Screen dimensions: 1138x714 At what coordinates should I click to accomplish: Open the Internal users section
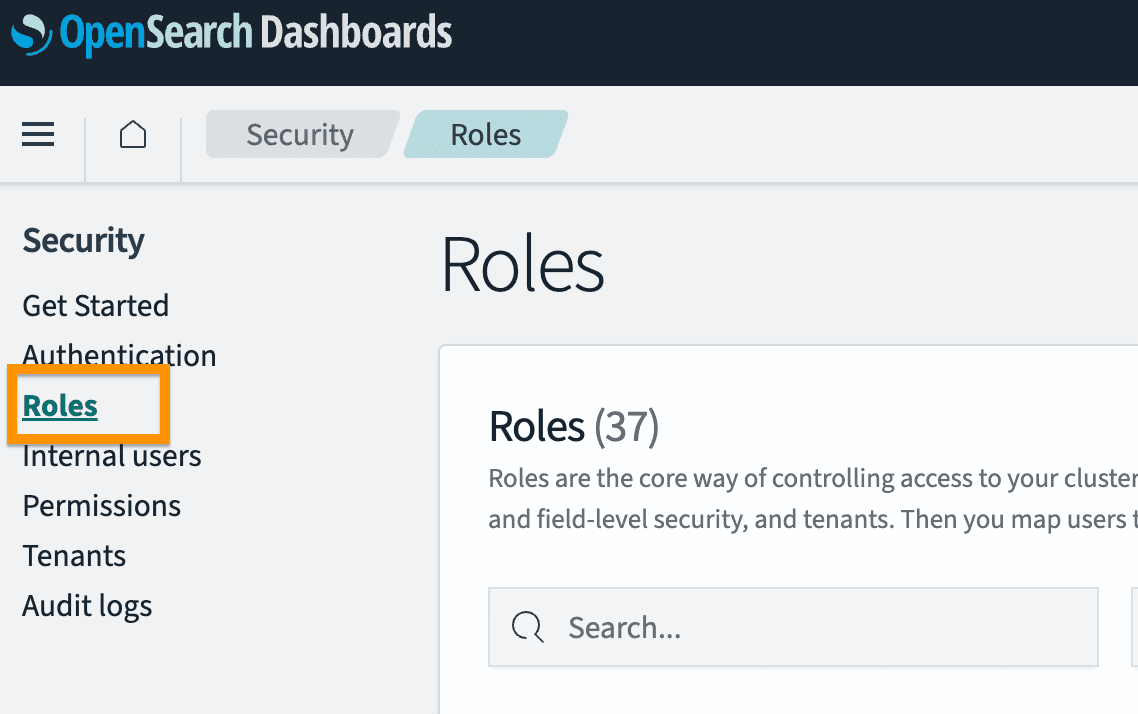point(112,456)
